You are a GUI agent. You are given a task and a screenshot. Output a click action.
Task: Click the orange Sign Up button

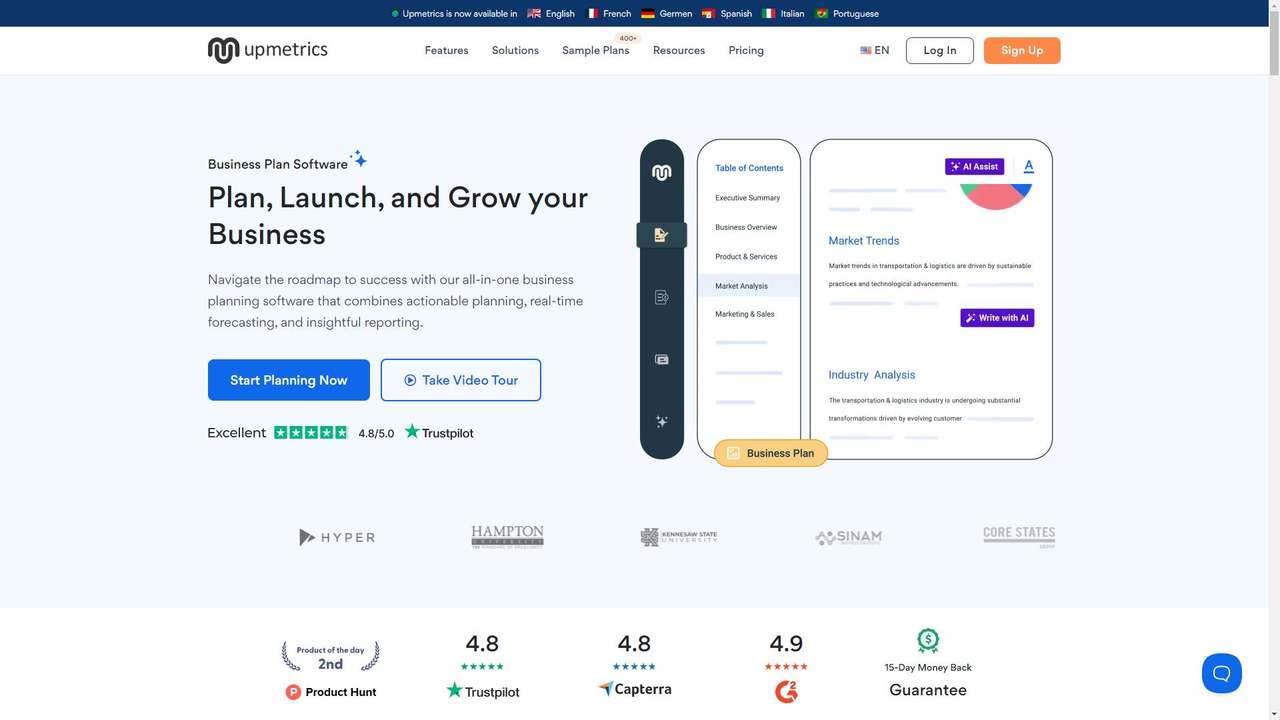point(1022,50)
